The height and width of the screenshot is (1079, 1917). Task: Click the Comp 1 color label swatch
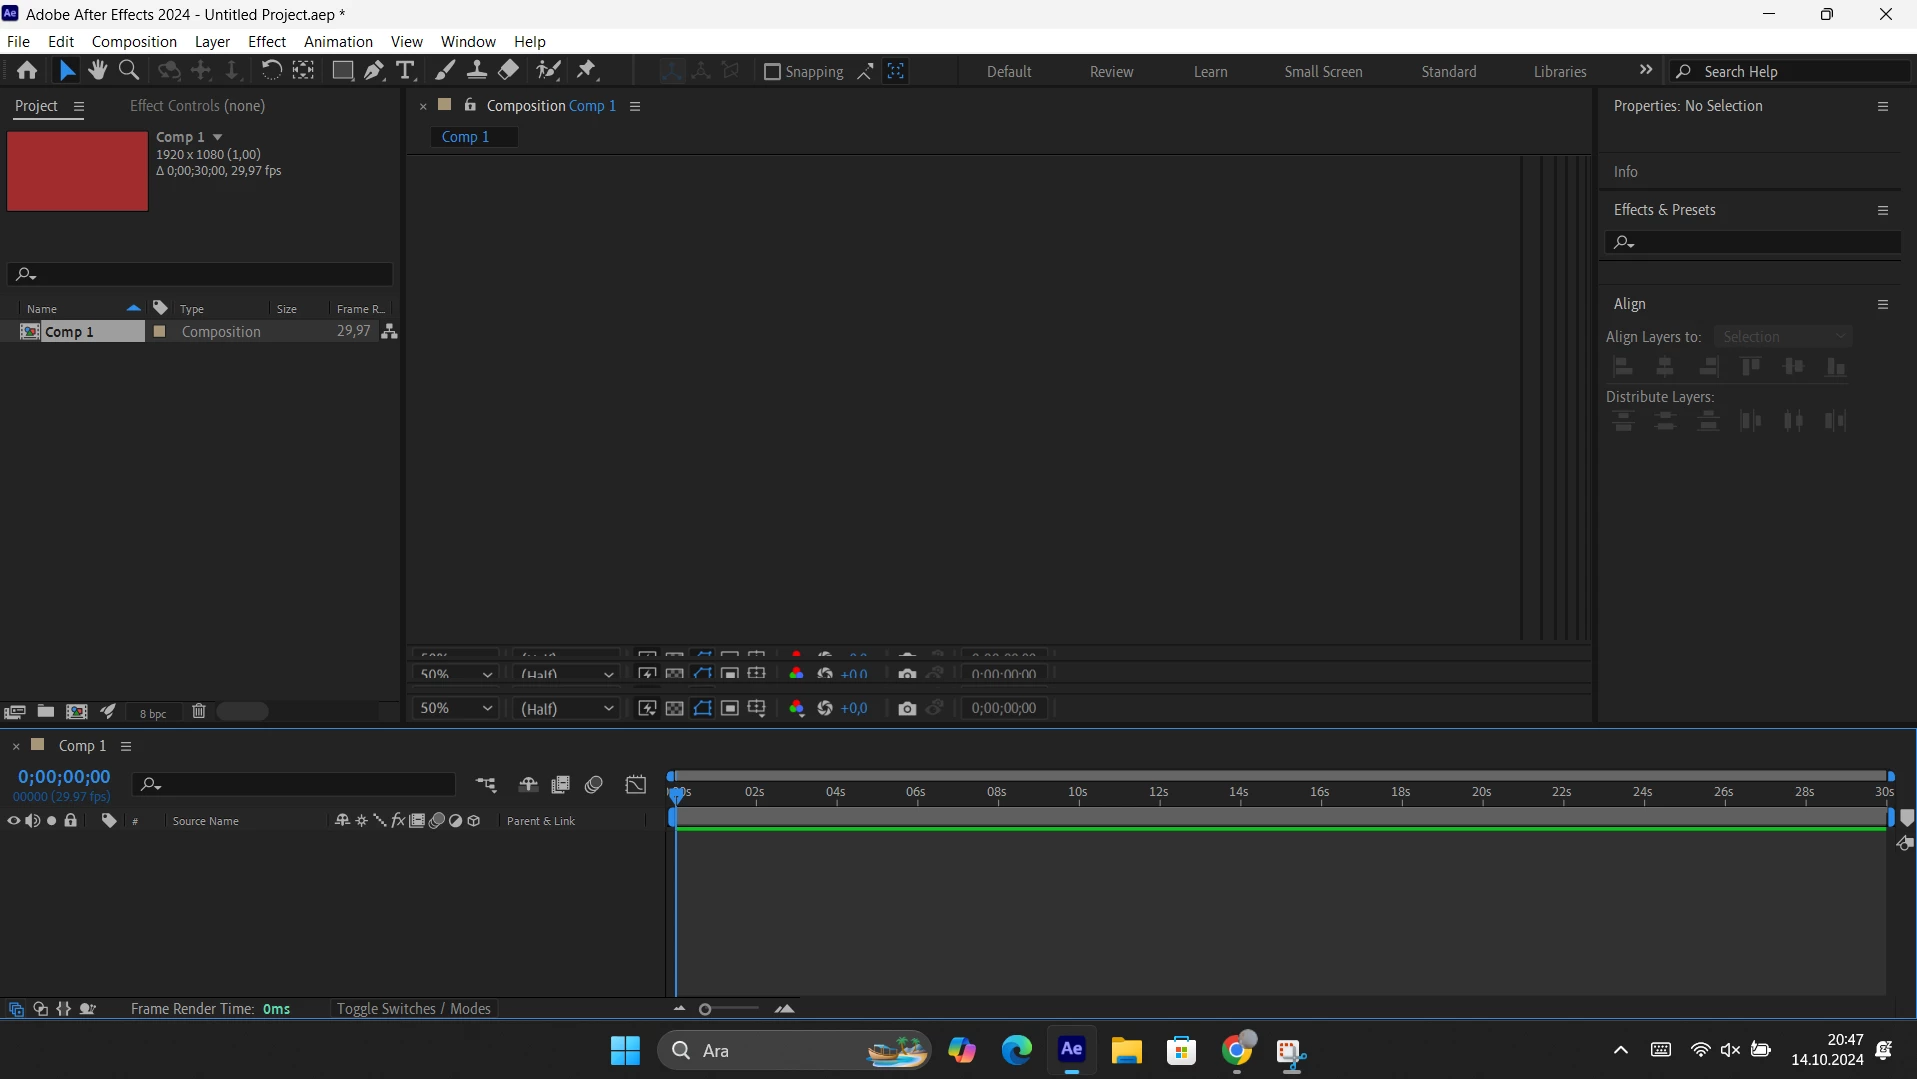click(159, 331)
